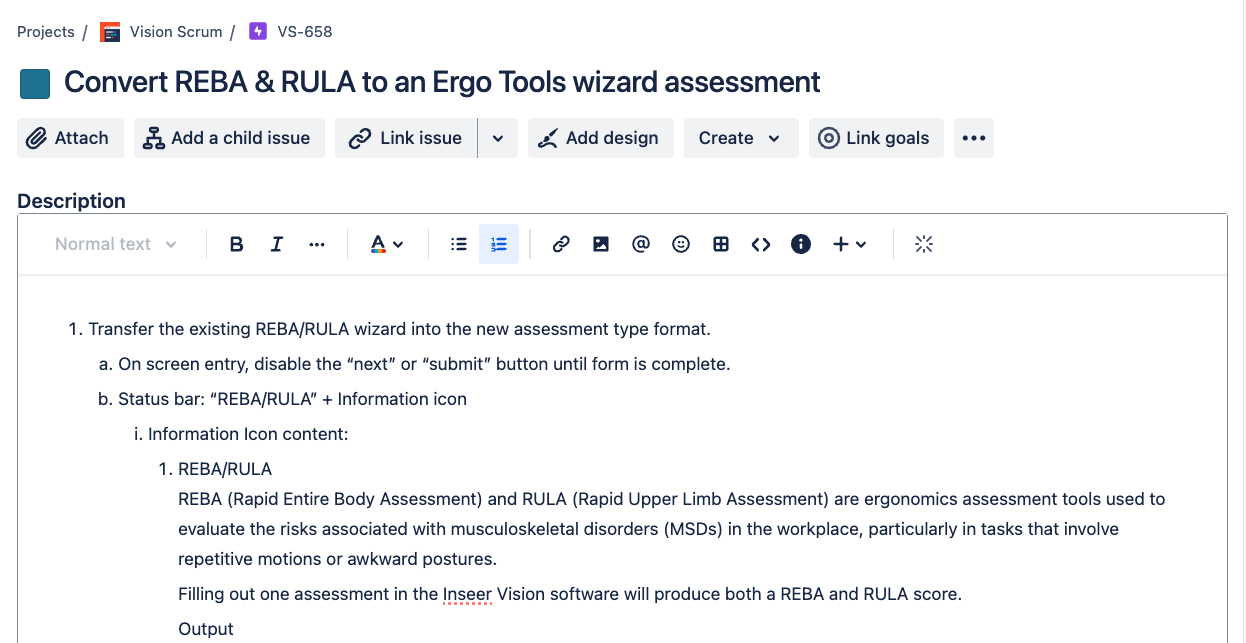Screen dimensions: 1246x643
Task: Click the issue title to edit it
Action: click(442, 82)
